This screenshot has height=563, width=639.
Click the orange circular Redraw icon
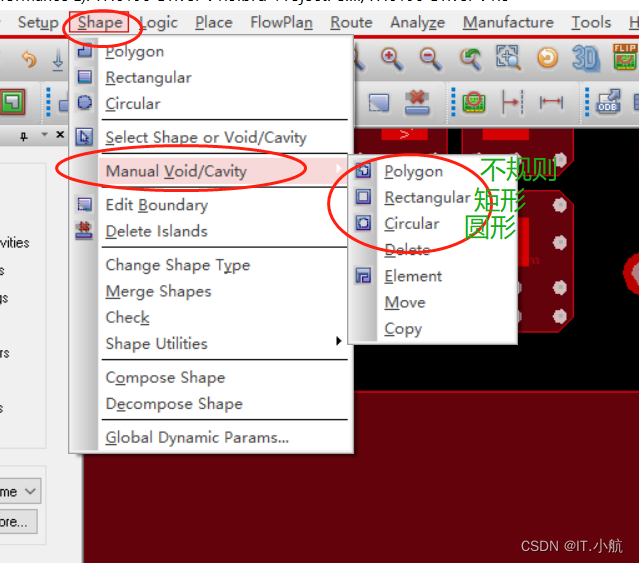[548, 57]
